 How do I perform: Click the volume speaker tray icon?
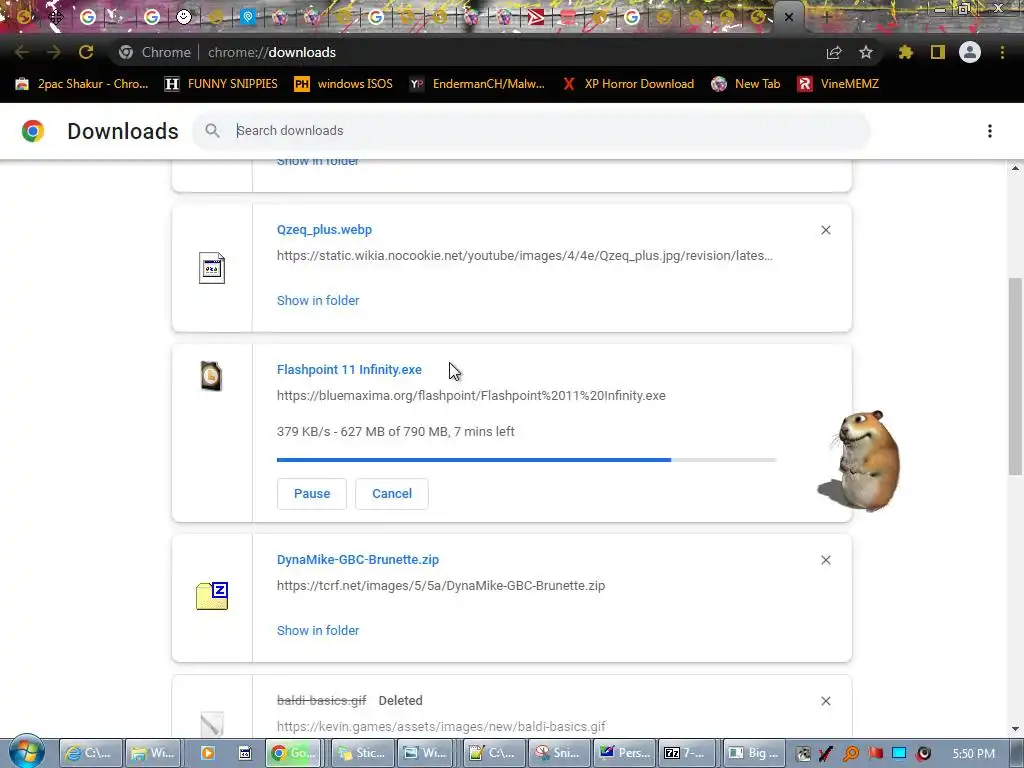923,754
